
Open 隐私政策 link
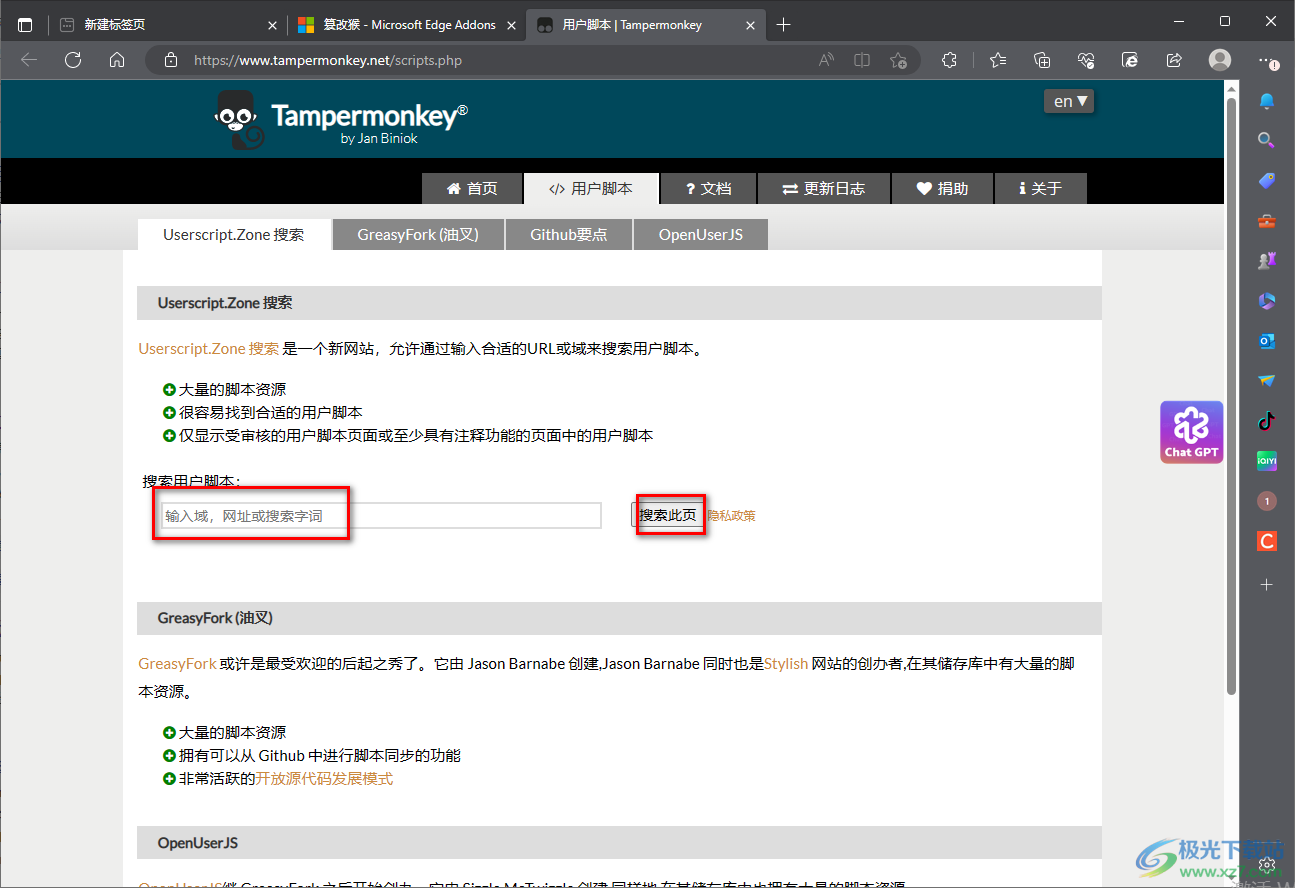pos(732,516)
